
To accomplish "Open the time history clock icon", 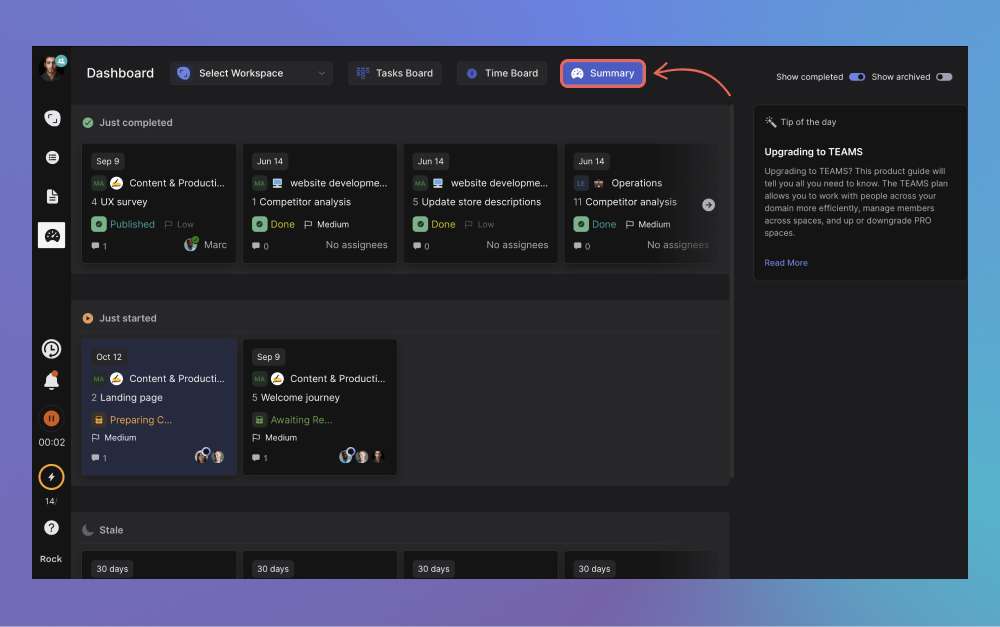I will (52, 349).
